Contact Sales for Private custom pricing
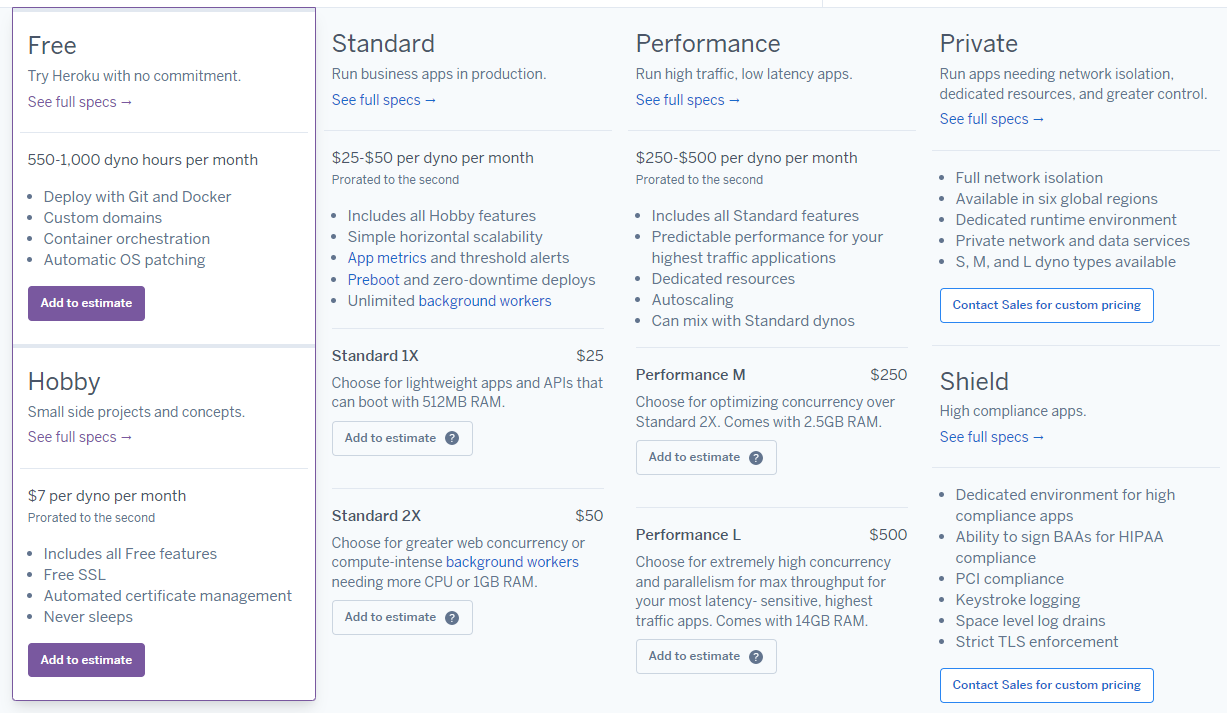The width and height of the screenshot is (1227, 713). click(1046, 305)
